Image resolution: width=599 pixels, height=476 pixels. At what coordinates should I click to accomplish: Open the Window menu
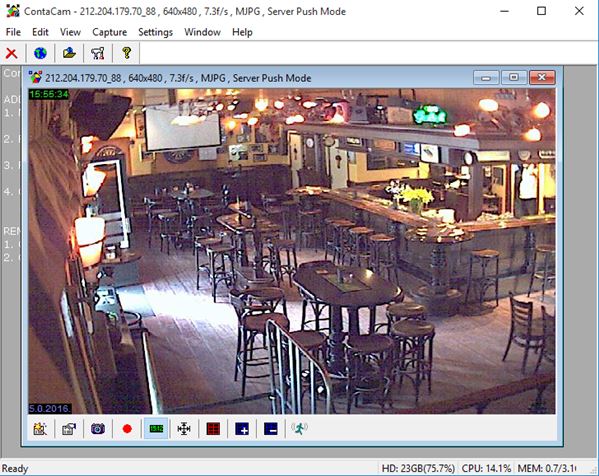[x=202, y=32]
